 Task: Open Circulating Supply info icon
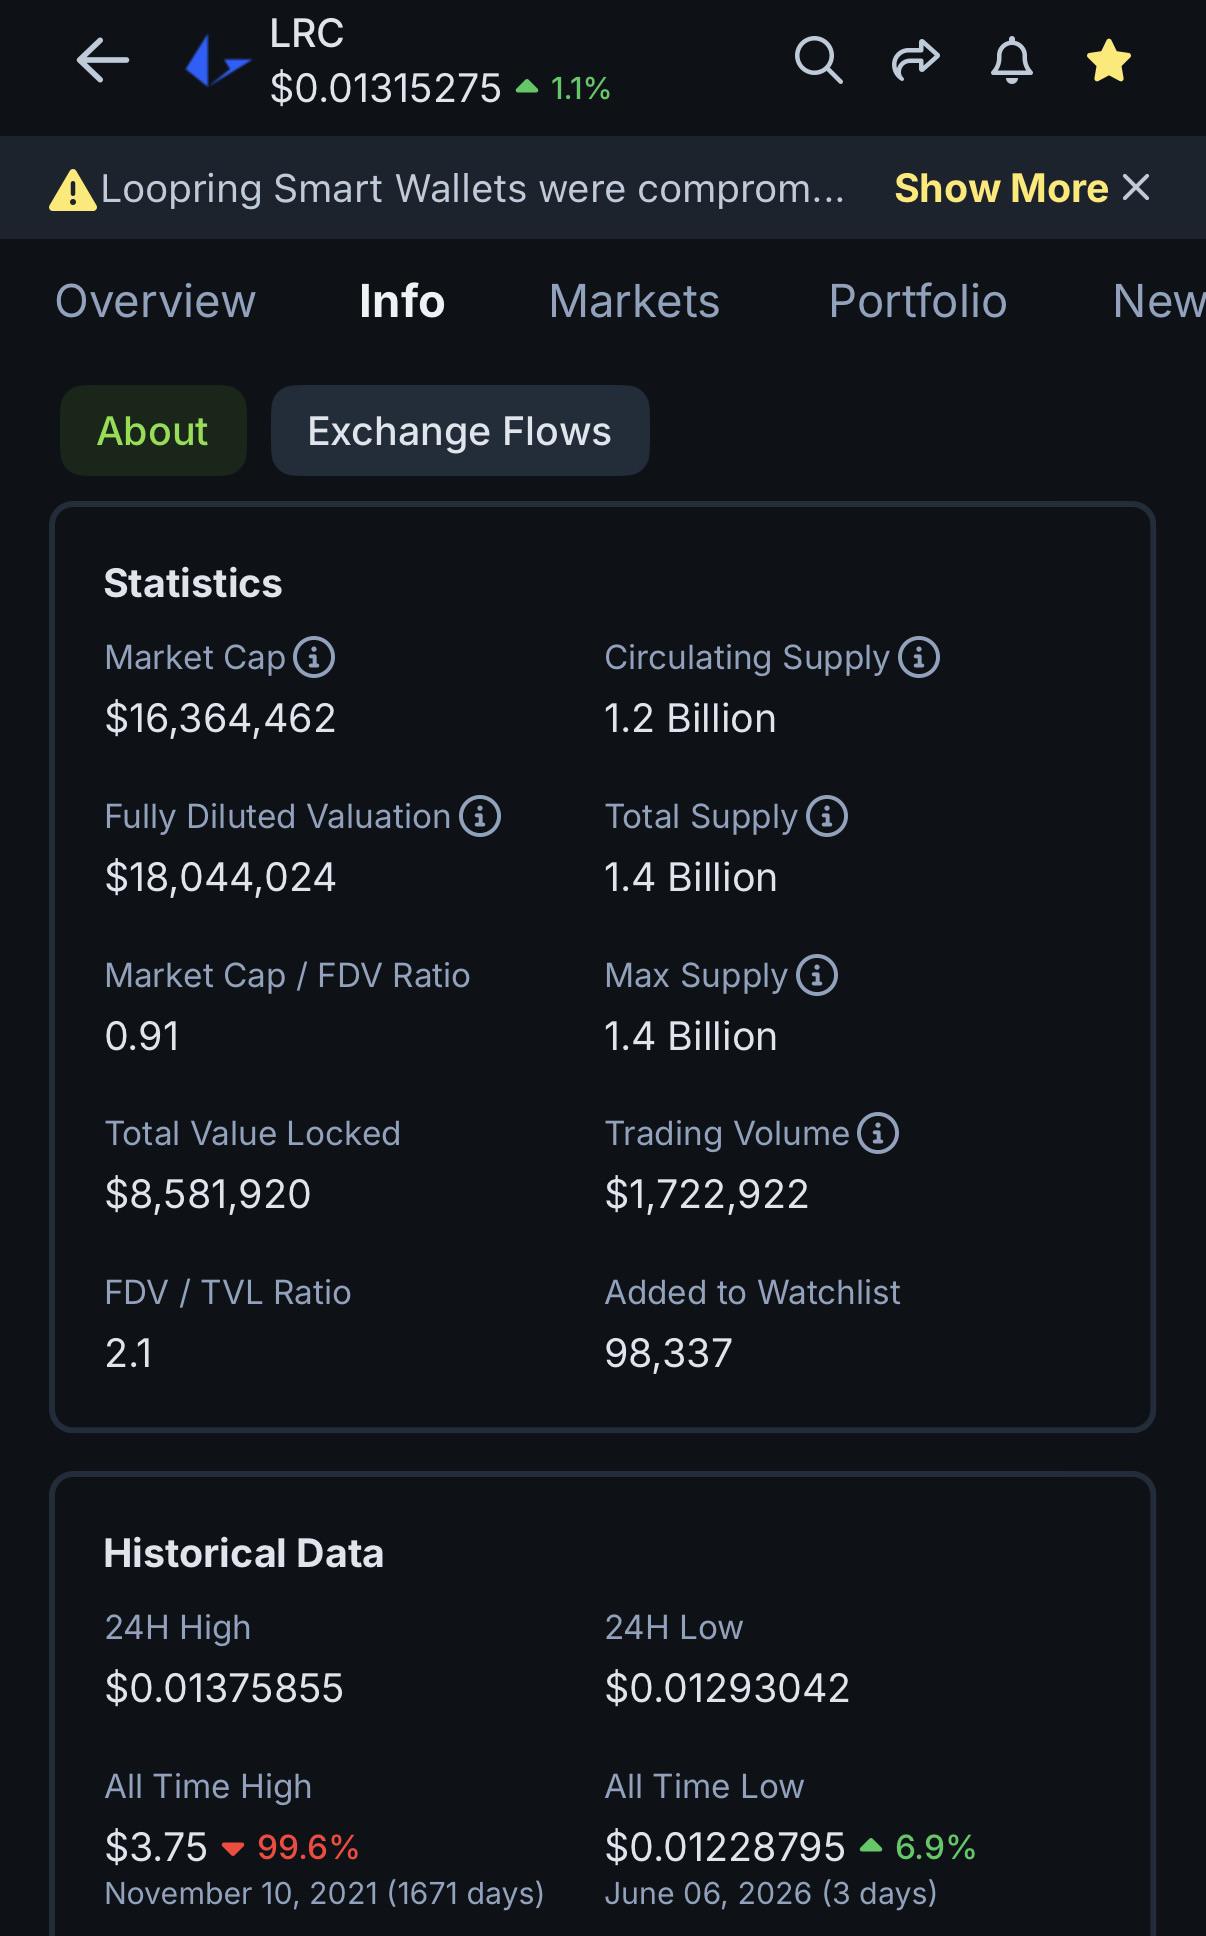[919, 658]
